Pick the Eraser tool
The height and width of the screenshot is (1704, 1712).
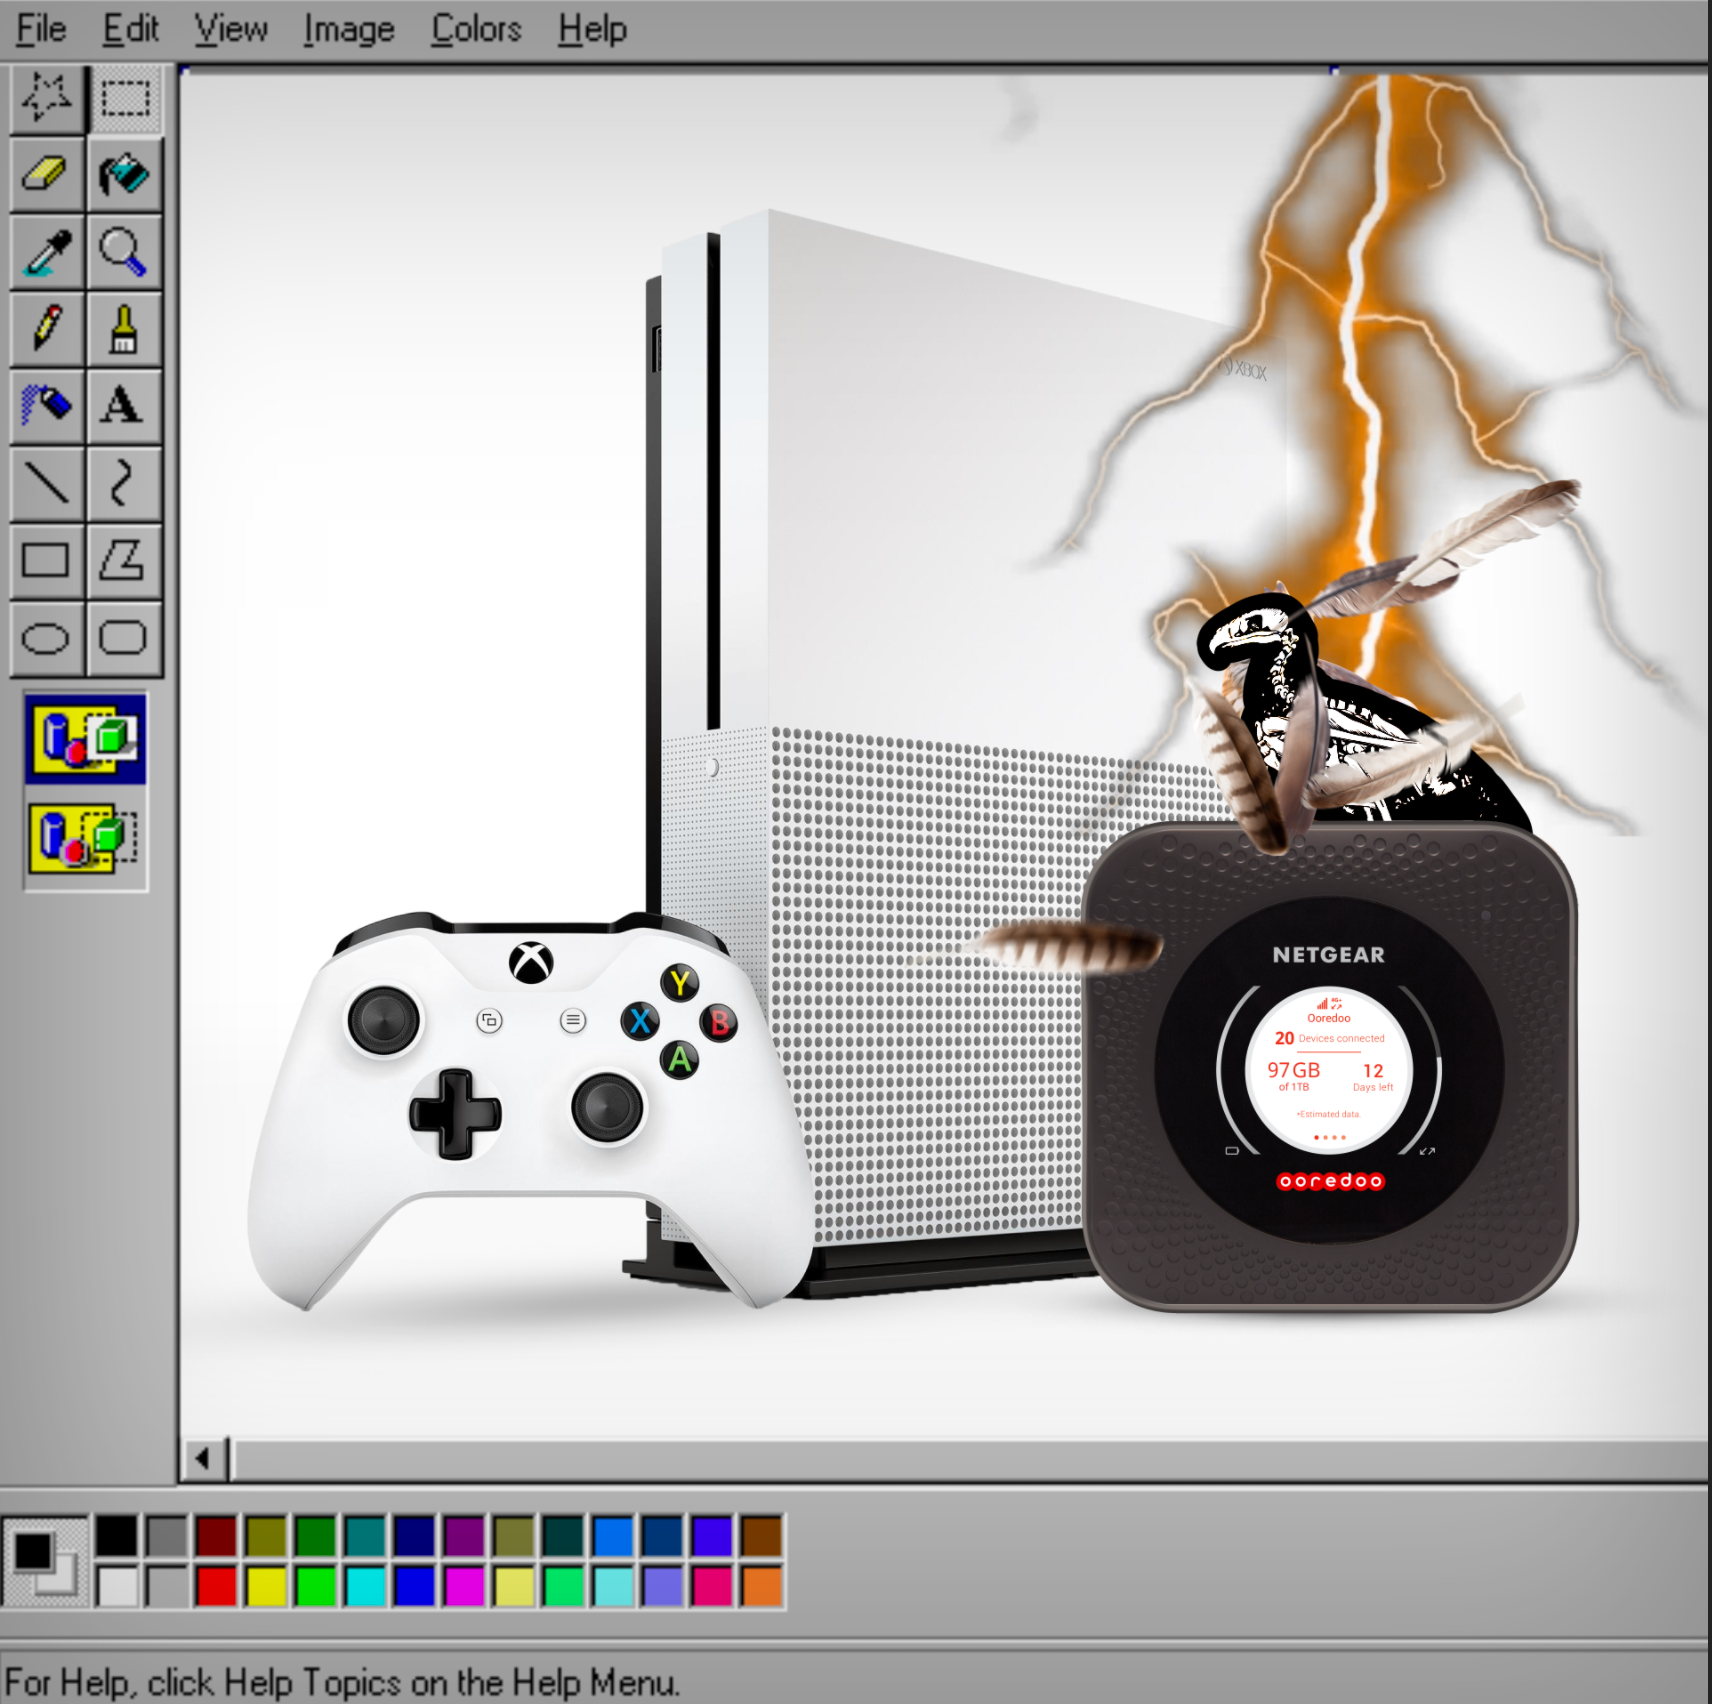(47, 175)
